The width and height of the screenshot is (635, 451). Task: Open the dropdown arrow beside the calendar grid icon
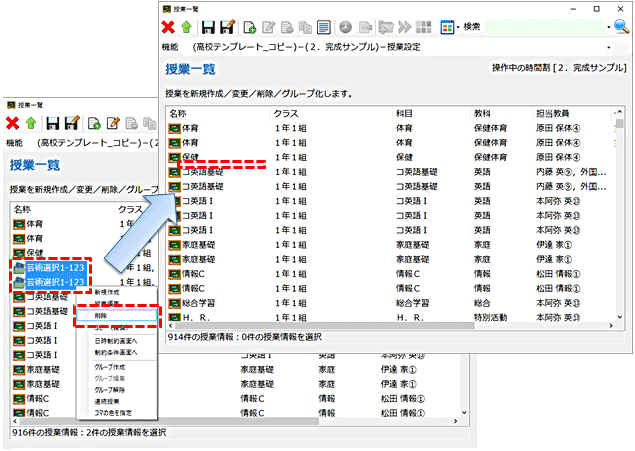click(456, 27)
